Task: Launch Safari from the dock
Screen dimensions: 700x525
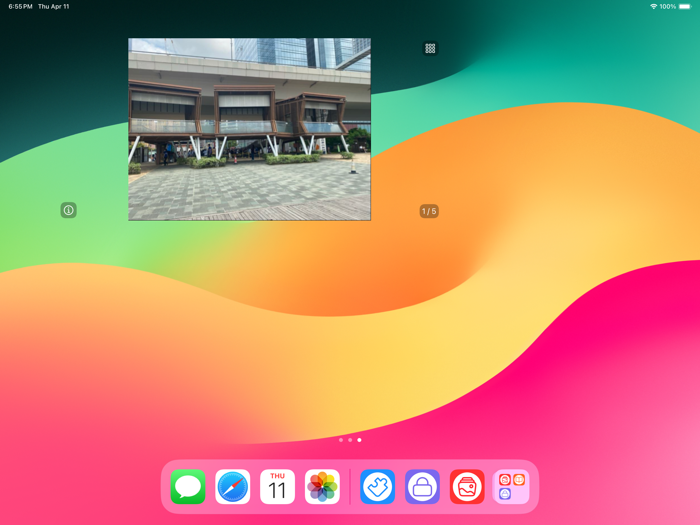Action: click(x=233, y=487)
